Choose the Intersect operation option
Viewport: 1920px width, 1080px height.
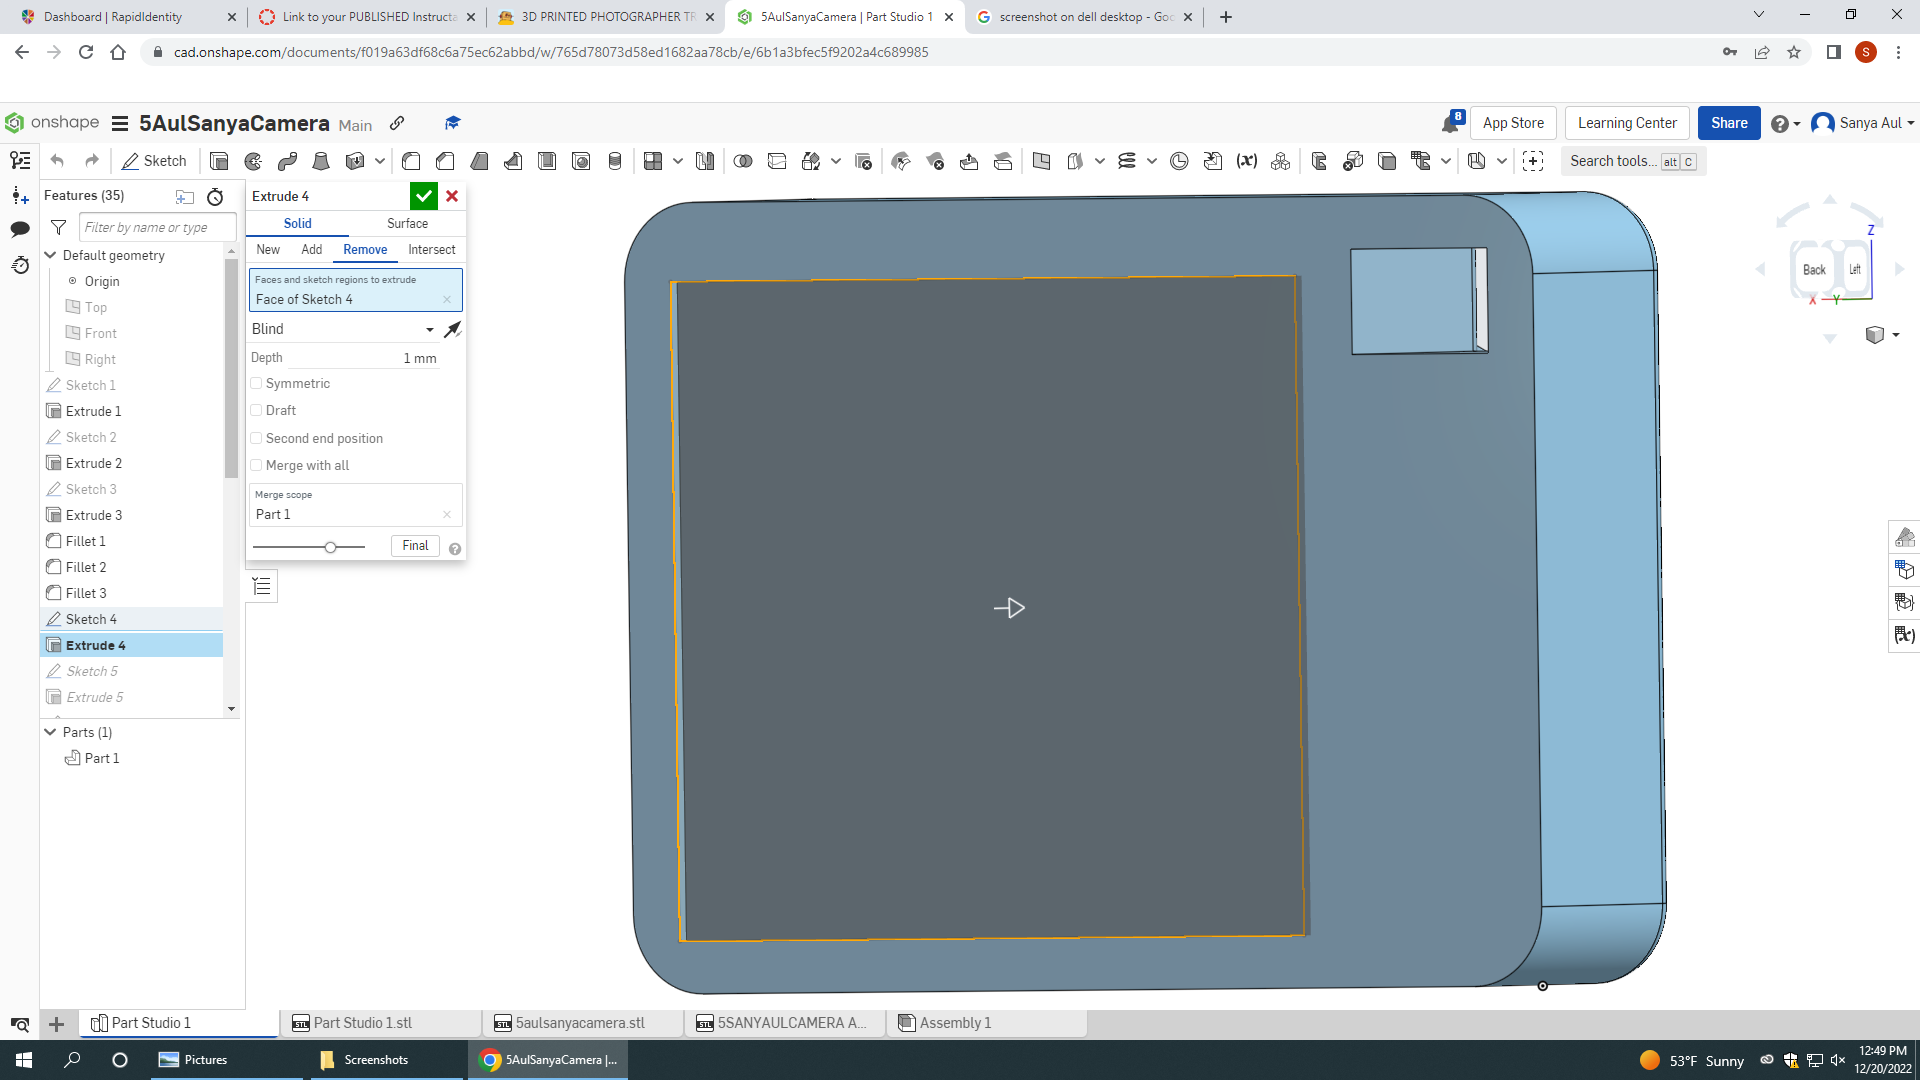[x=432, y=249]
